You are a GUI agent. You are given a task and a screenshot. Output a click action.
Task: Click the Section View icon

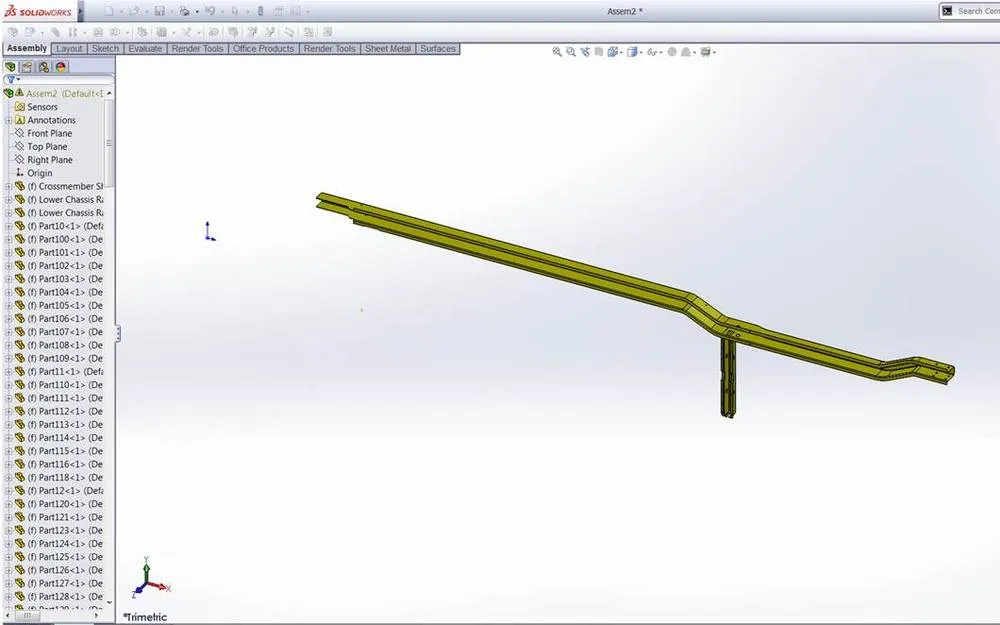(598, 51)
